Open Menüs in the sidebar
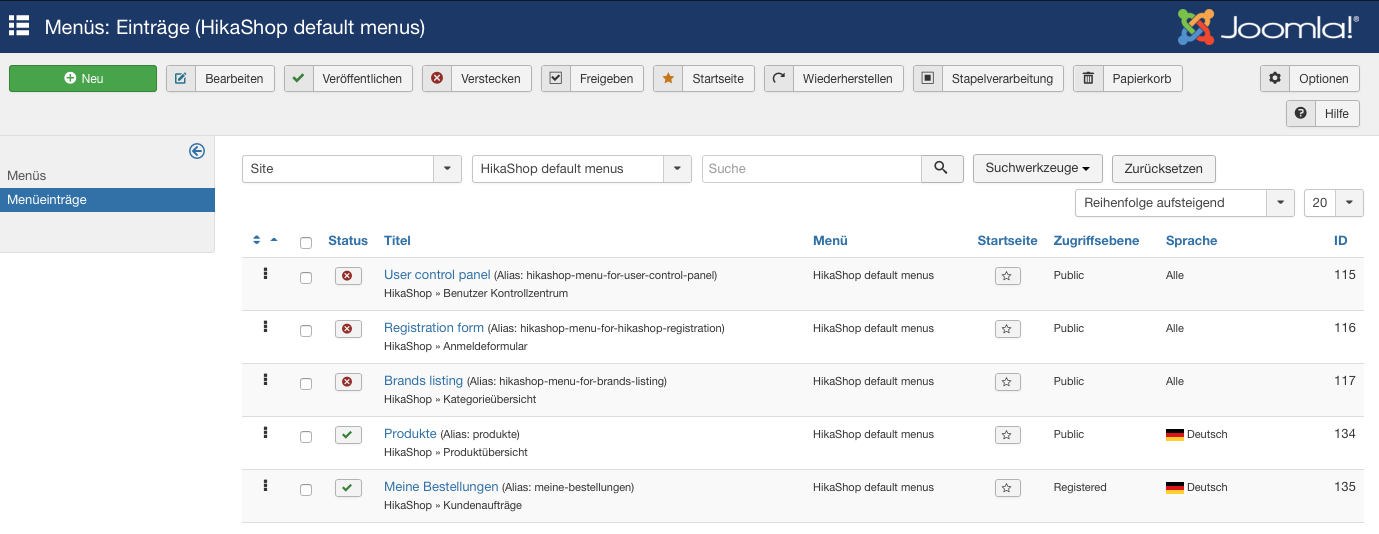This screenshot has width=1379, height=534. 27,175
